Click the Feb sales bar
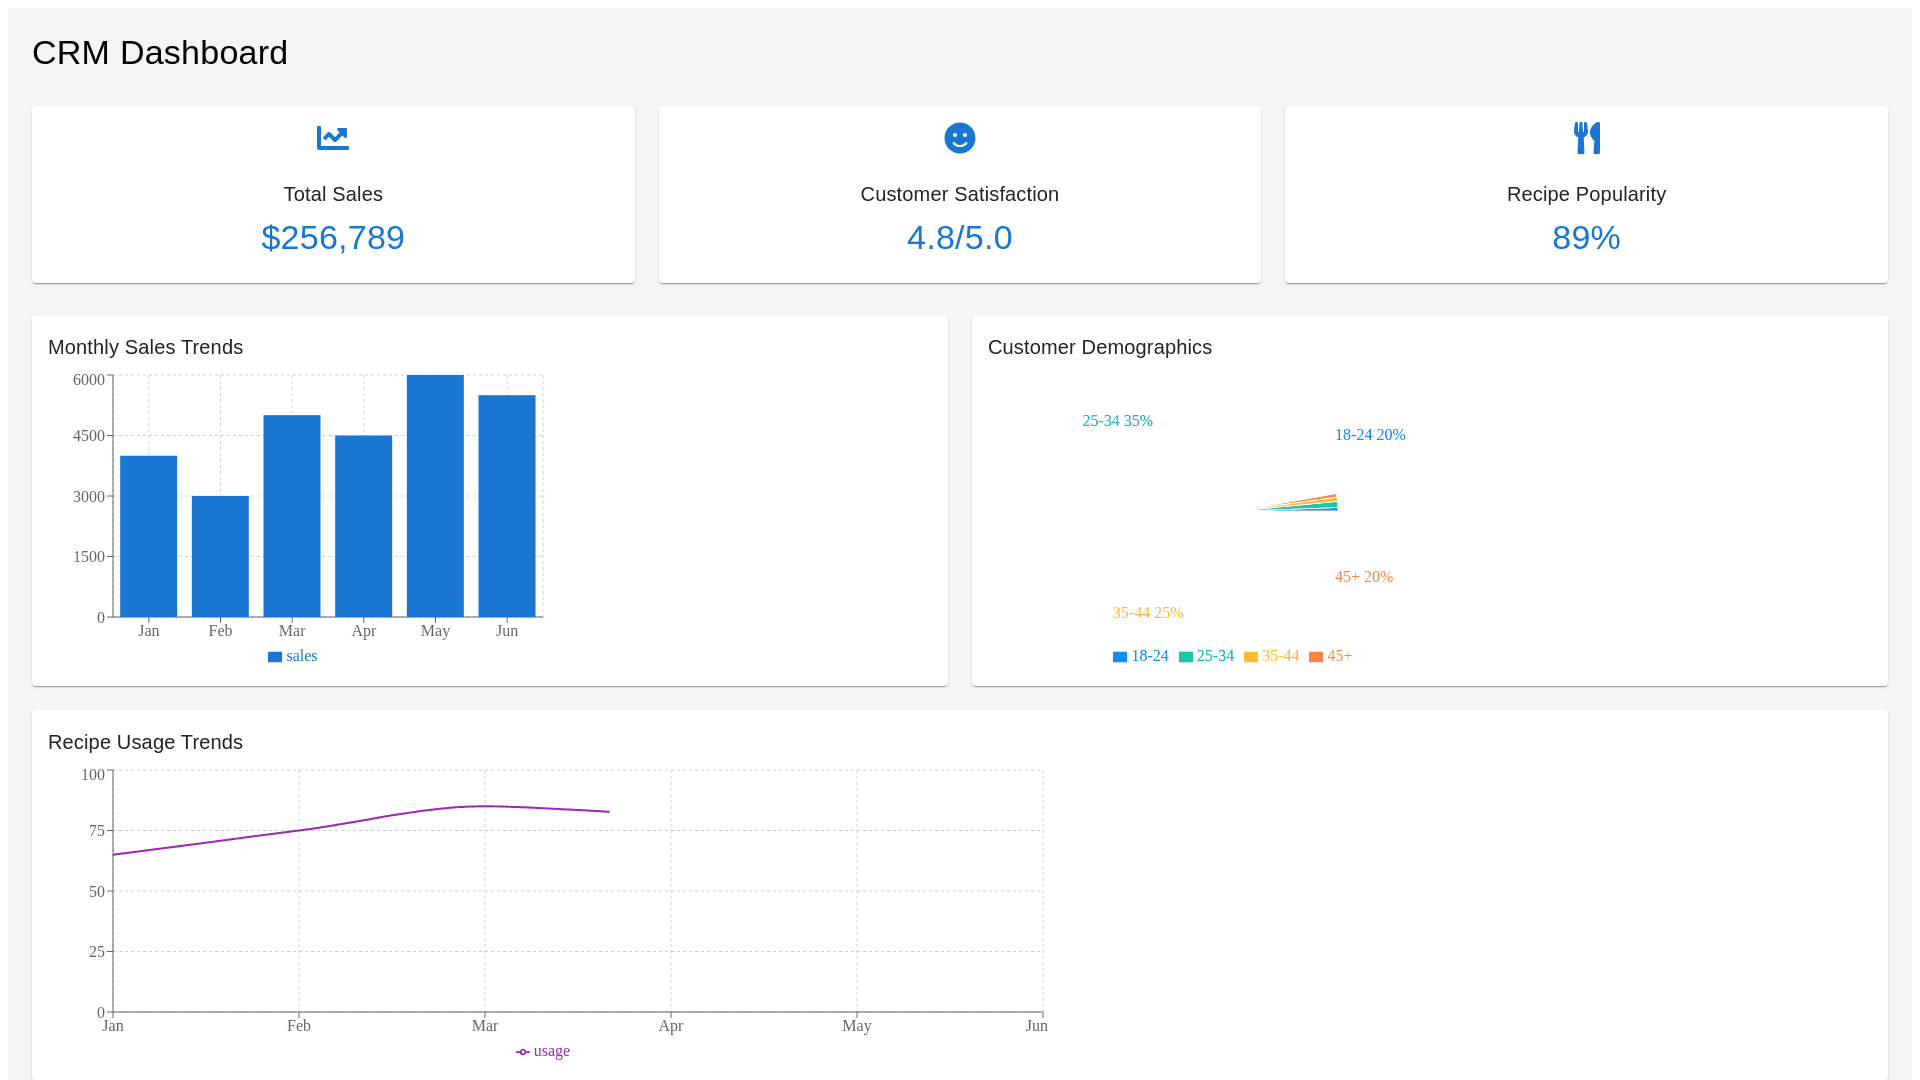Image resolution: width=1920 pixels, height=1080 pixels. pyautogui.click(x=220, y=556)
